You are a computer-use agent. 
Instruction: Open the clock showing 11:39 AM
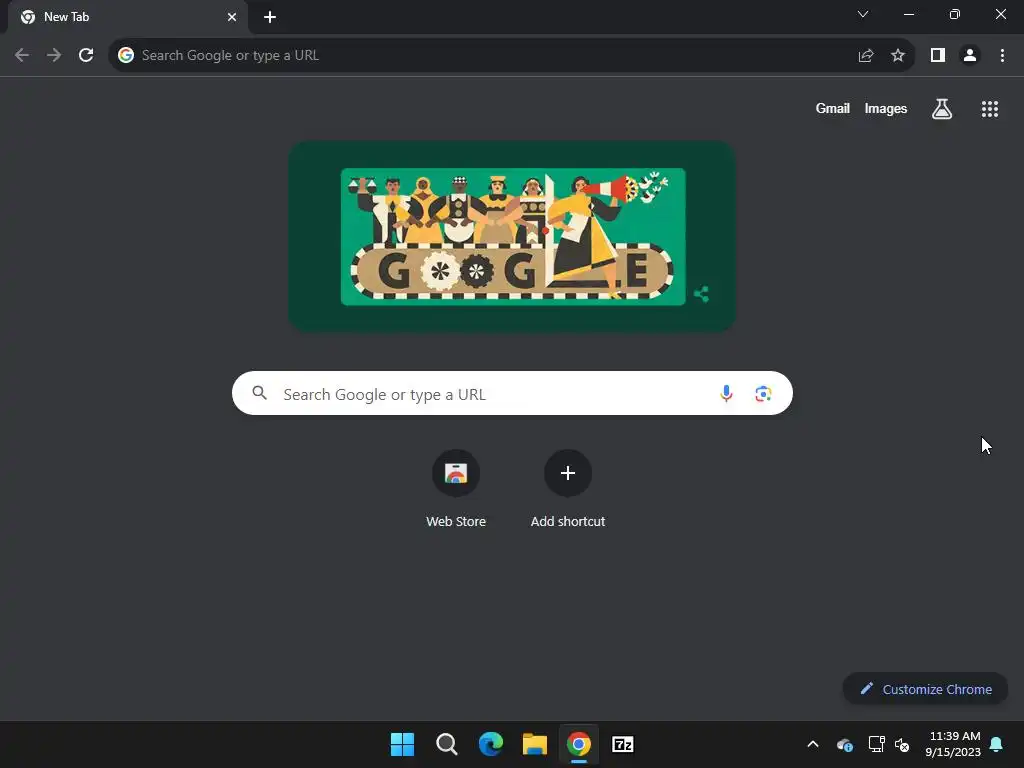coord(953,744)
